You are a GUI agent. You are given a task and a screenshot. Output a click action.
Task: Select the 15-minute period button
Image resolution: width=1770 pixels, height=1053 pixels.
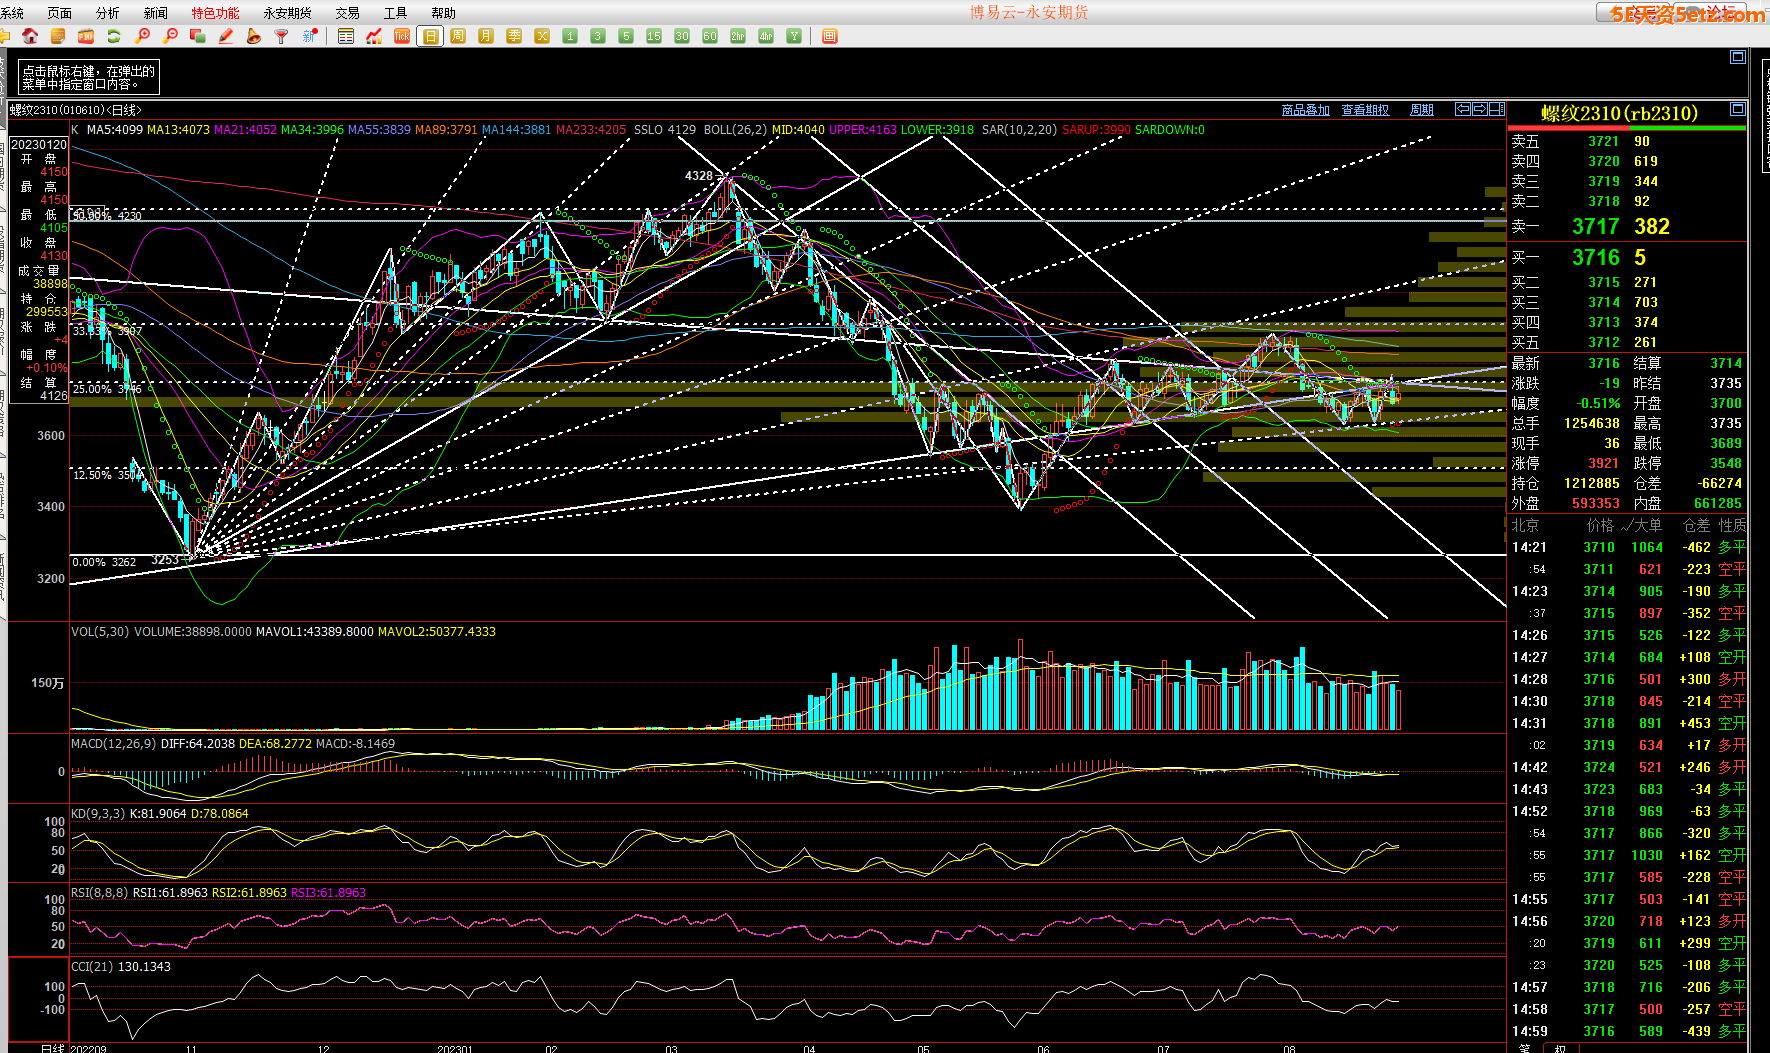[x=654, y=36]
